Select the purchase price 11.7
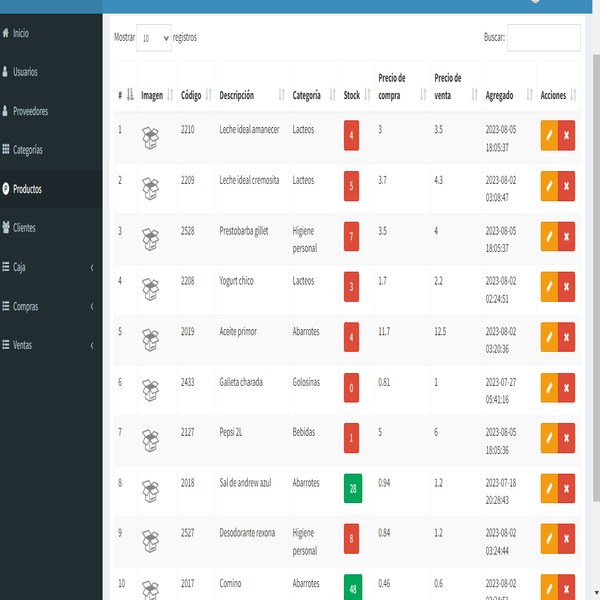600x600 pixels. pos(384,331)
